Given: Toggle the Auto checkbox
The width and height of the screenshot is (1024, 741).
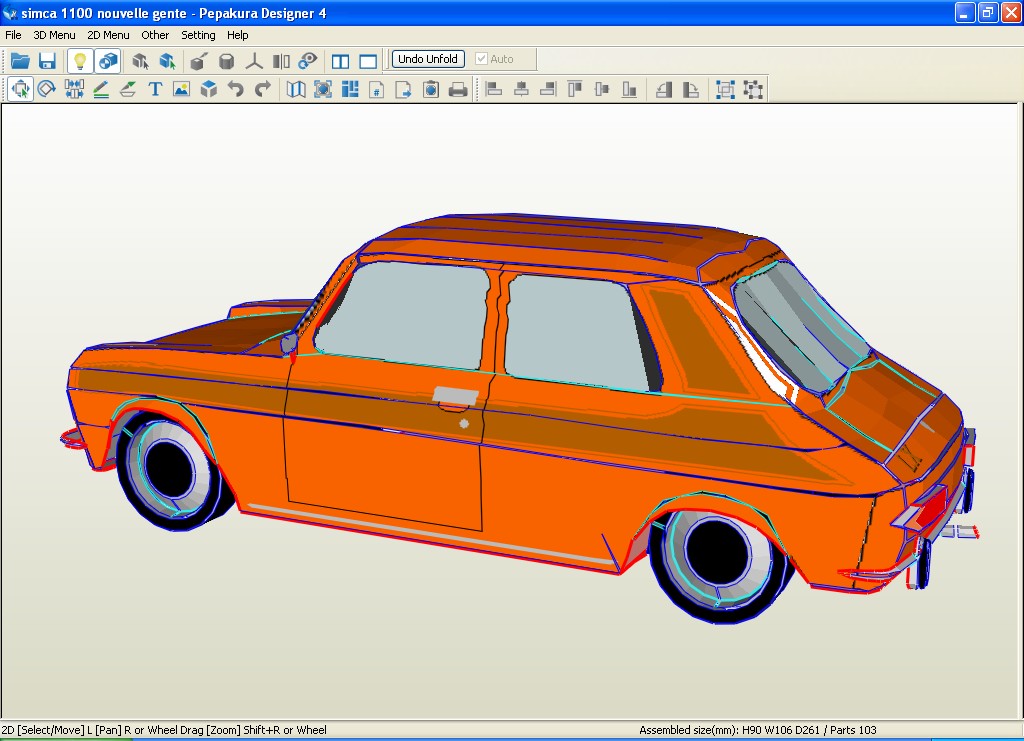Looking at the screenshot, I should (482, 59).
